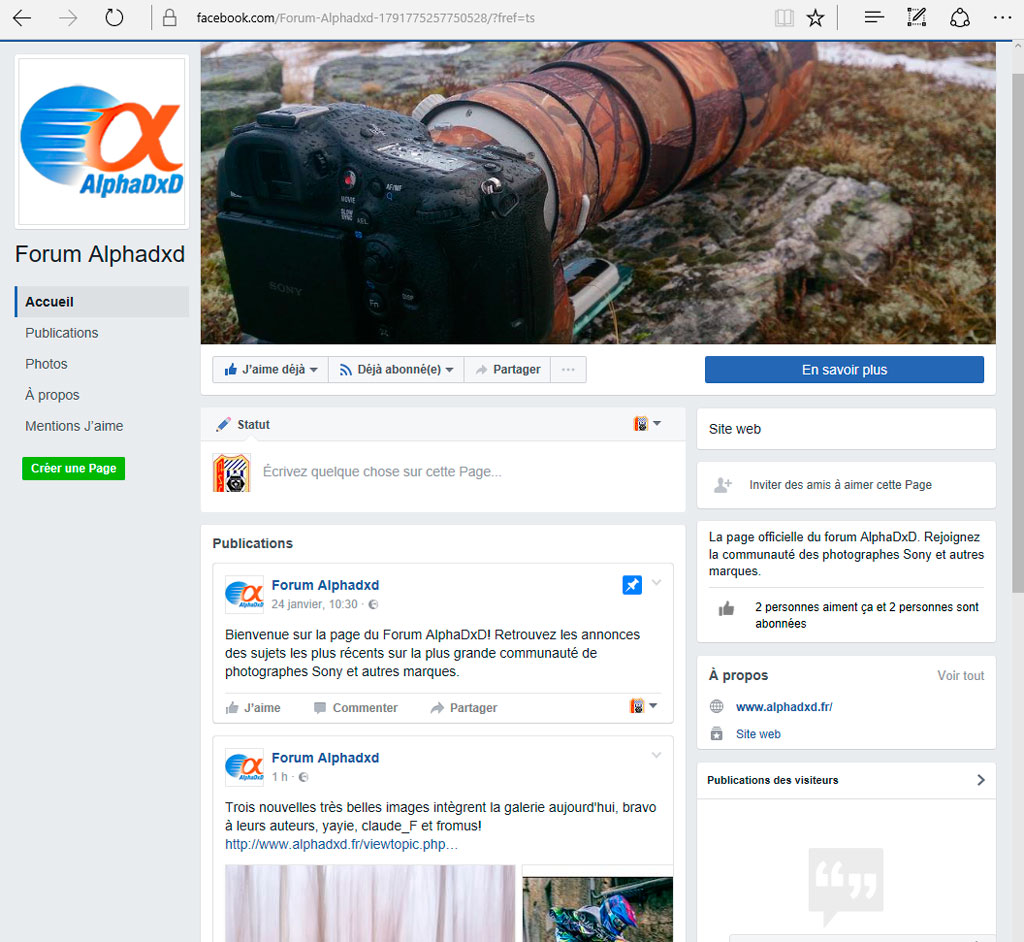Open the page more options ellipsis button
The width and height of the screenshot is (1024, 942).
click(x=568, y=370)
